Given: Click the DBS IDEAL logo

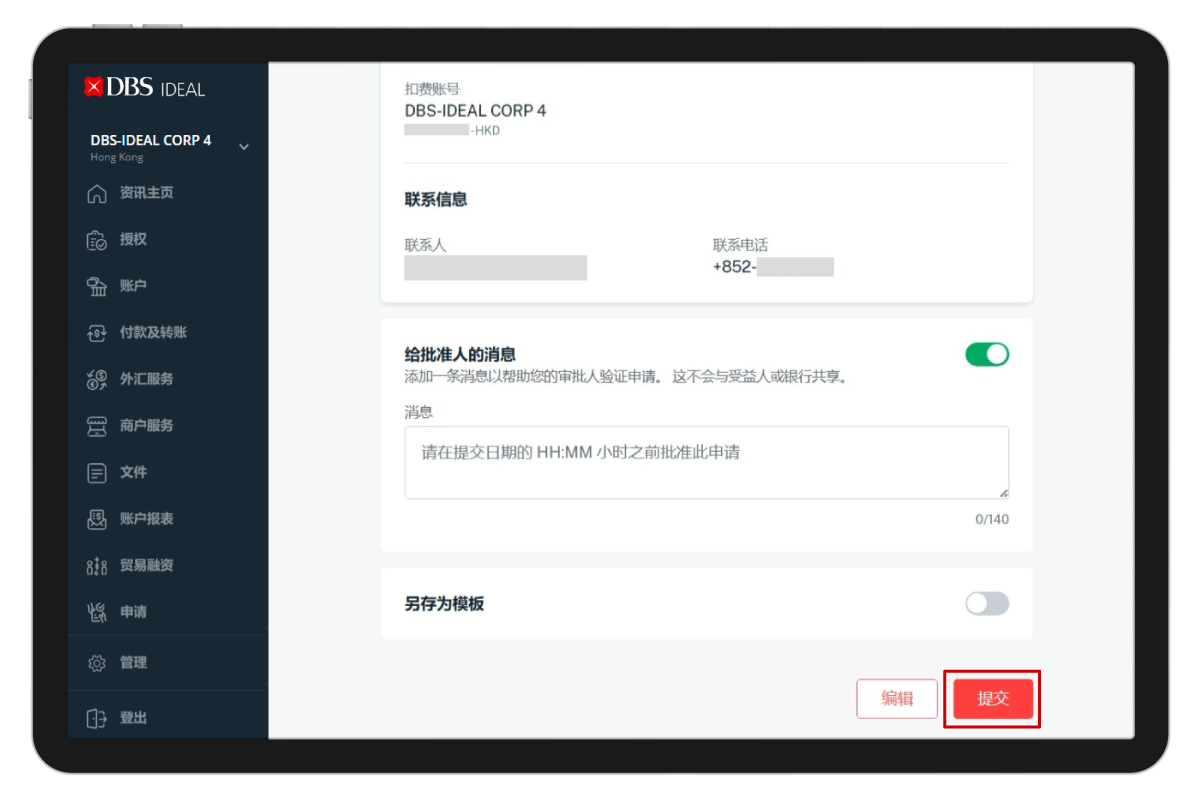Looking at the screenshot, I should (x=145, y=88).
